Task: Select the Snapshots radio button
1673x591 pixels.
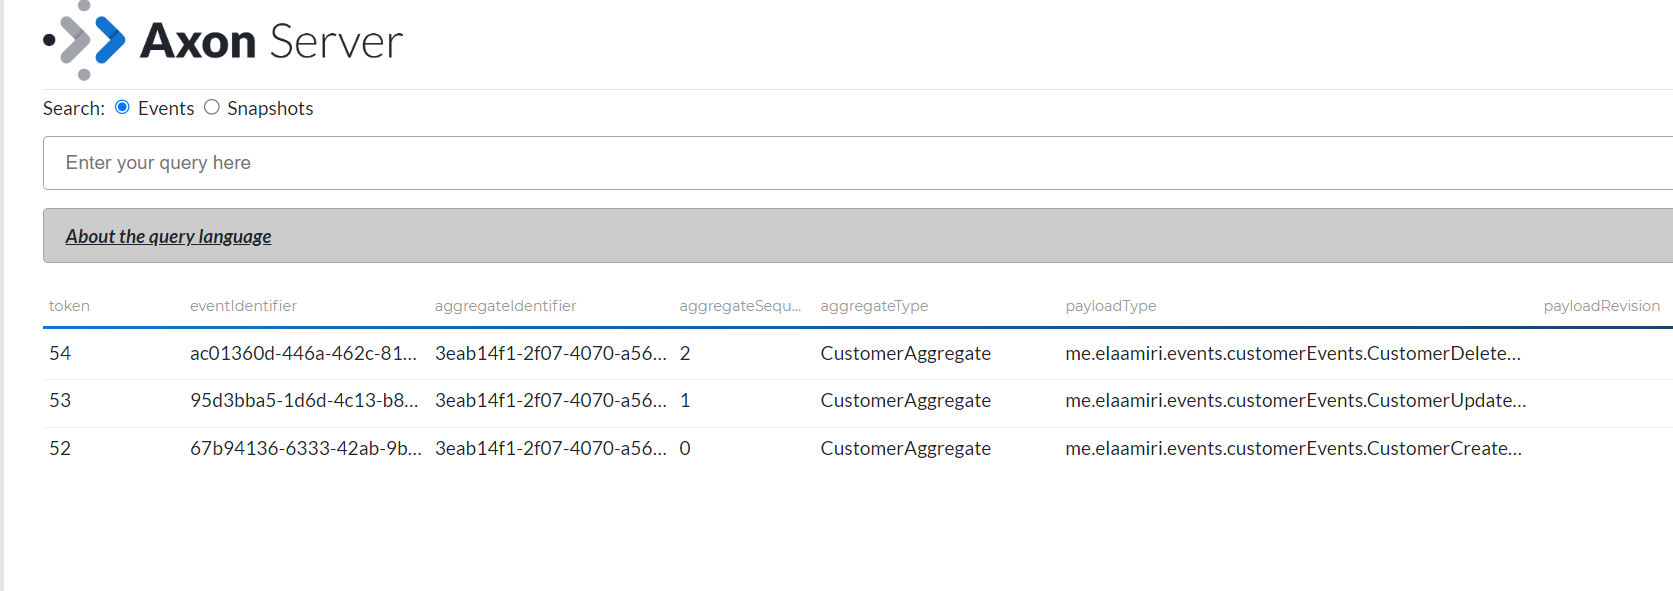Action: tap(212, 107)
